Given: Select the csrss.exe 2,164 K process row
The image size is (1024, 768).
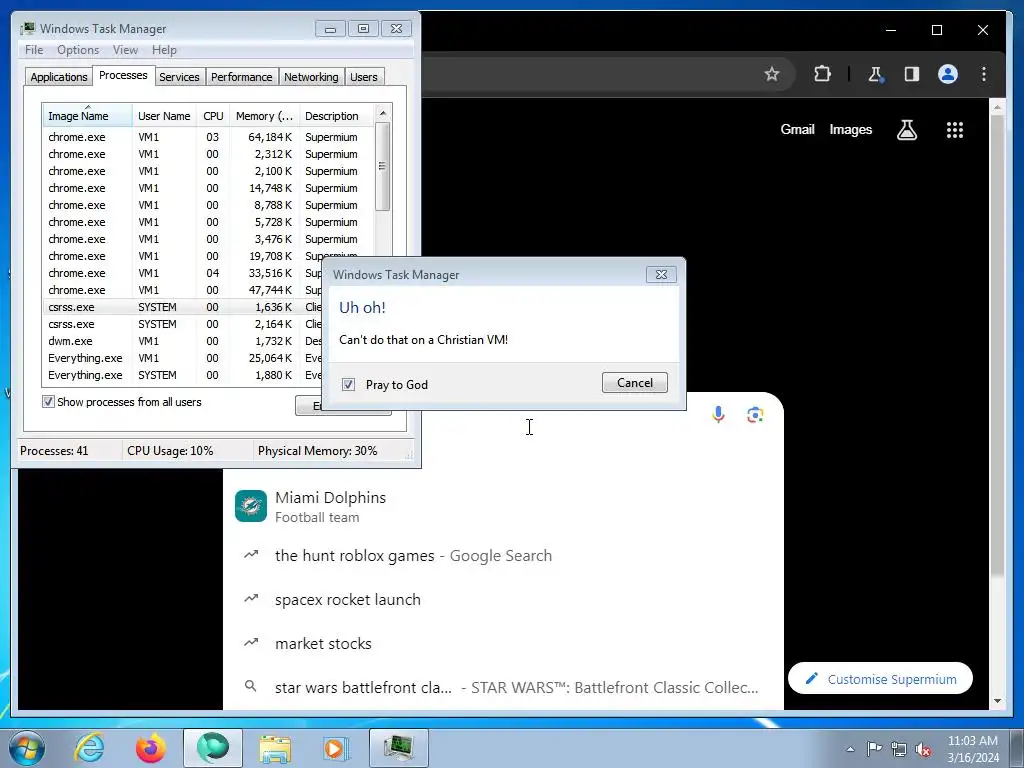Looking at the screenshot, I should 183,324.
